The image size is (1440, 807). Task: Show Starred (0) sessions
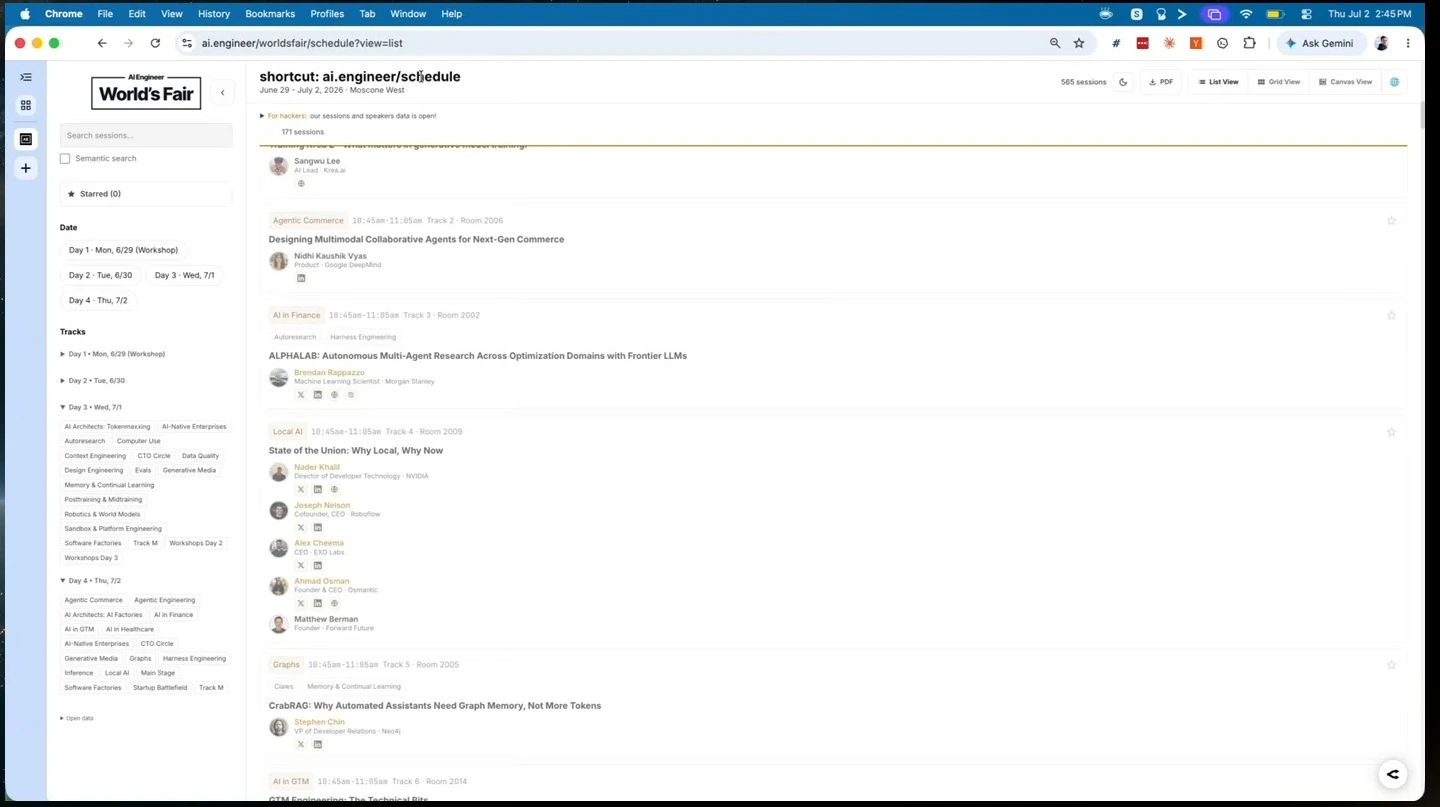coord(146,194)
